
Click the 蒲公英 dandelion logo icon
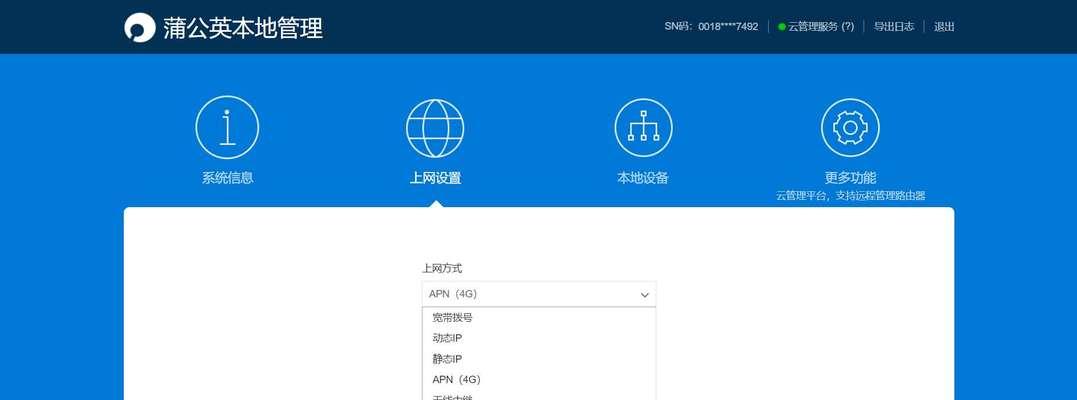click(140, 27)
